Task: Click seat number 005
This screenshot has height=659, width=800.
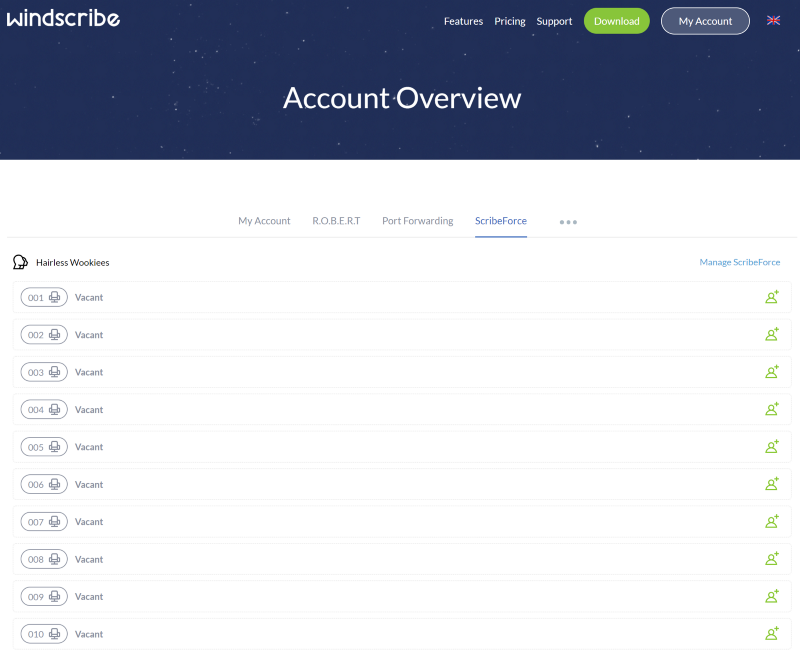Action: click(36, 447)
